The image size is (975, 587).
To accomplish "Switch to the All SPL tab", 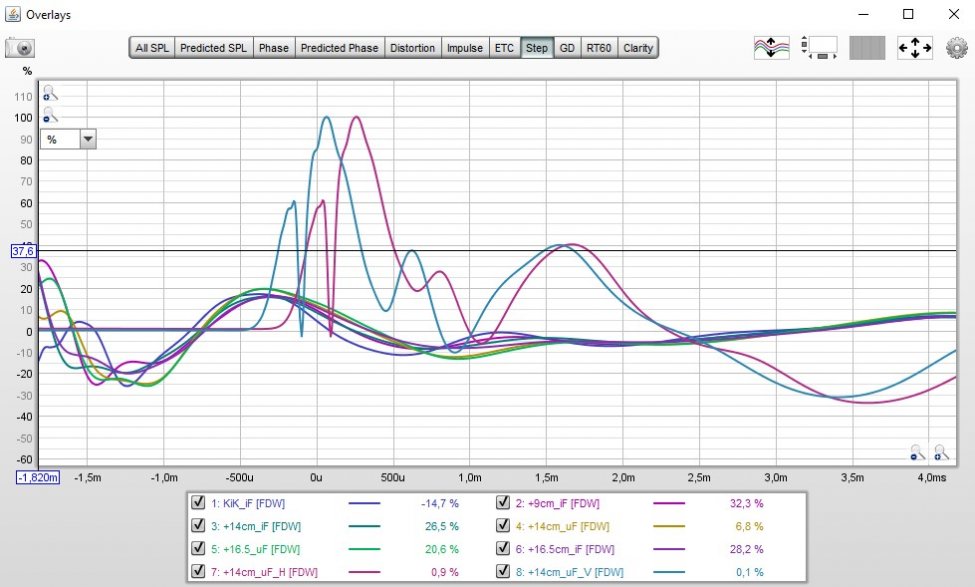I will coord(152,48).
